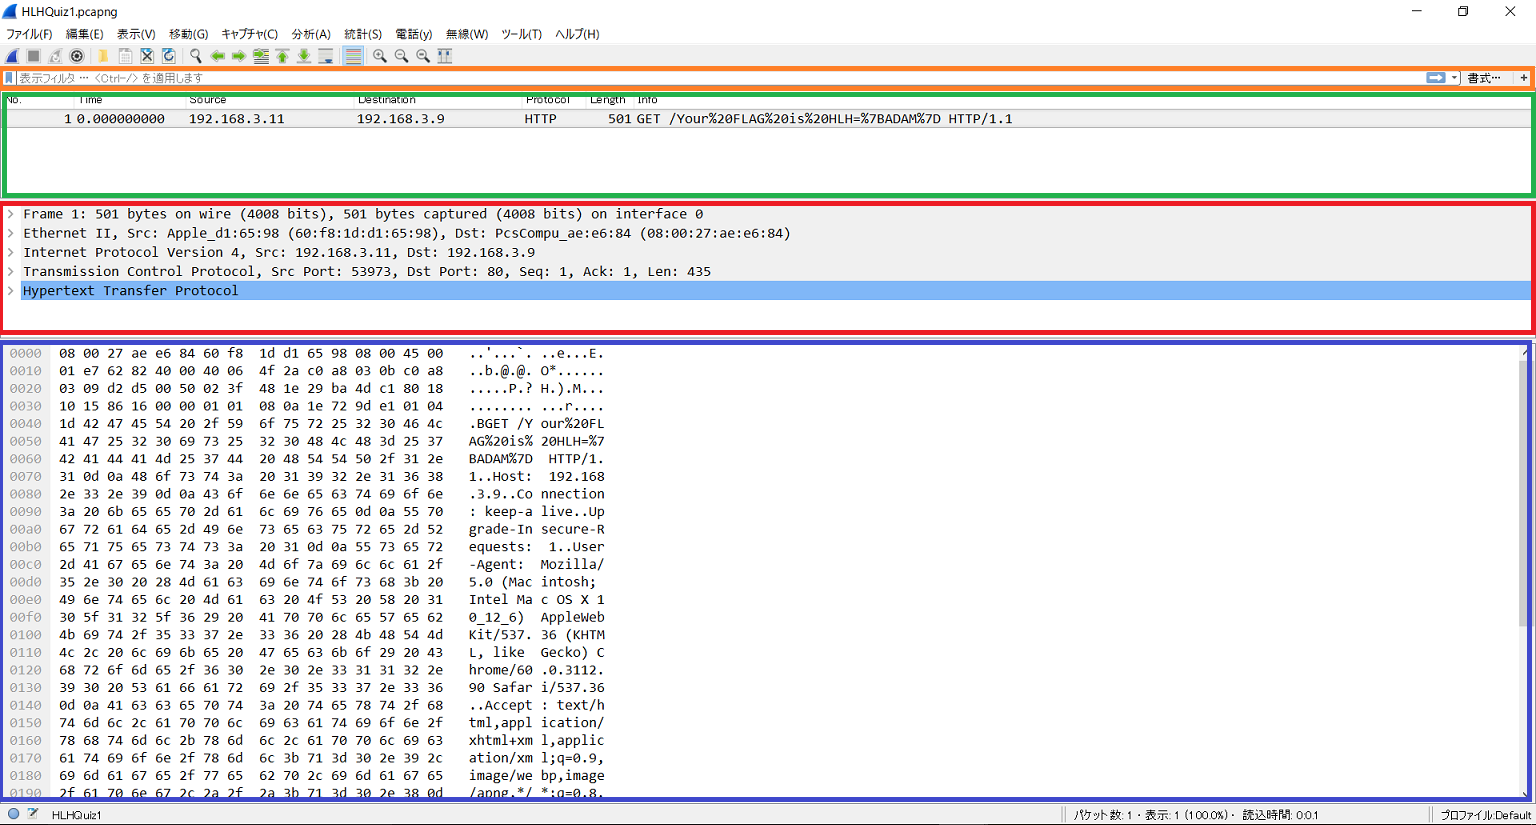The height and width of the screenshot is (825, 1536).
Task: Jump to the first packet (up arrow icon)
Action: [x=283, y=56]
